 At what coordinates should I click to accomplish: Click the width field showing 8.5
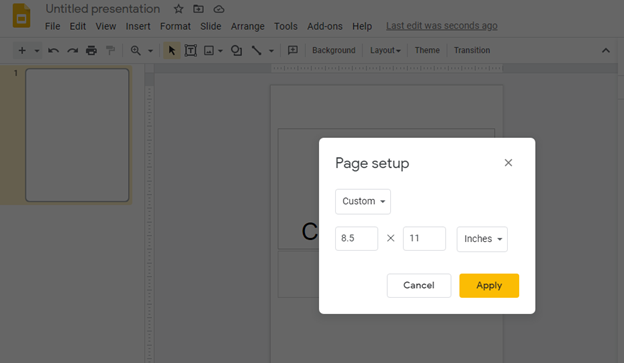coord(357,238)
